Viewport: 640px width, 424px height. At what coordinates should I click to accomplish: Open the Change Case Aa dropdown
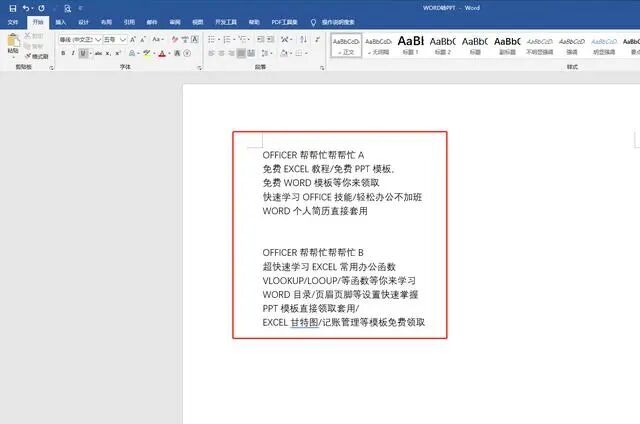pyautogui.click(x=158, y=40)
